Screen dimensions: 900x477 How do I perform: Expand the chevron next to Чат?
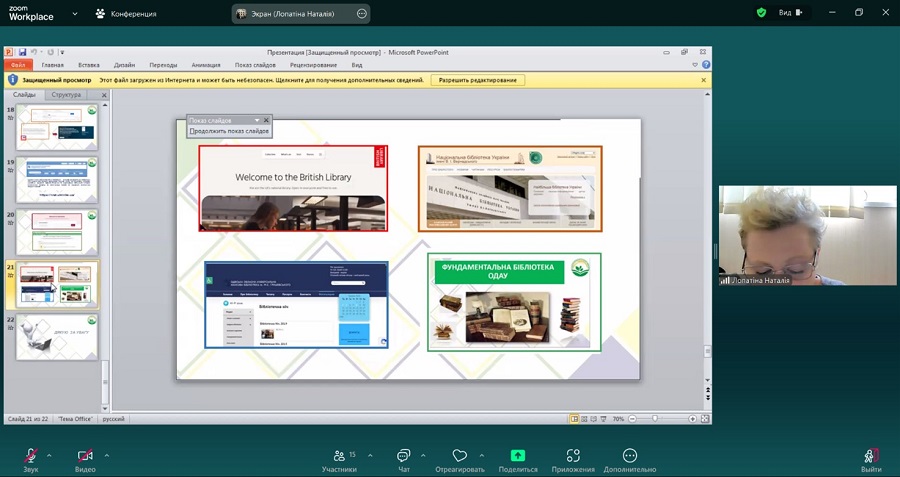pos(423,456)
